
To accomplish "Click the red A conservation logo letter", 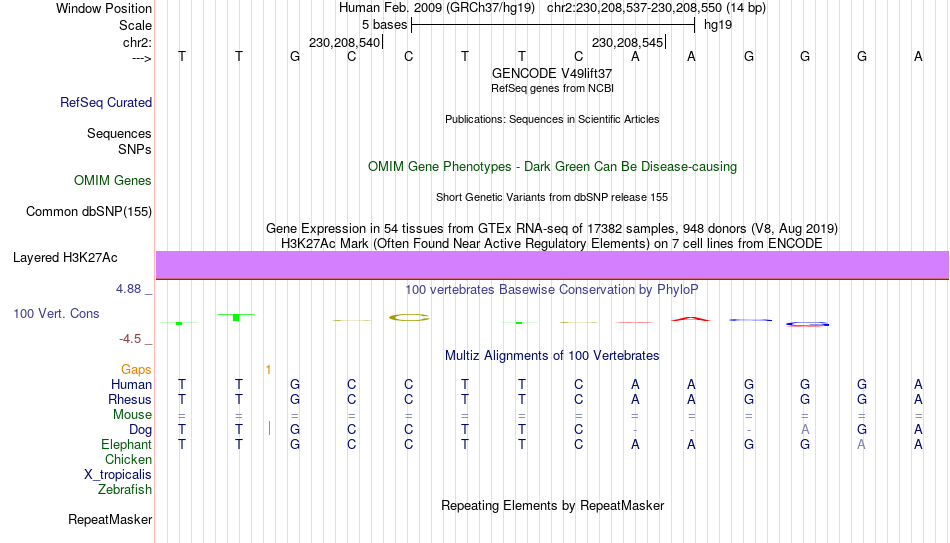I will point(691,319).
